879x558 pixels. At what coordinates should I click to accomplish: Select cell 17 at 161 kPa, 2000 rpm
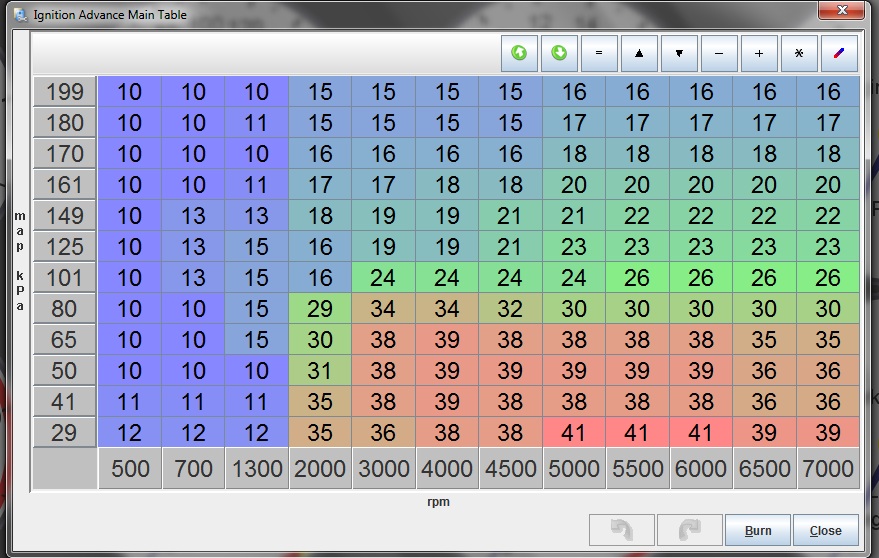pyautogui.click(x=320, y=185)
